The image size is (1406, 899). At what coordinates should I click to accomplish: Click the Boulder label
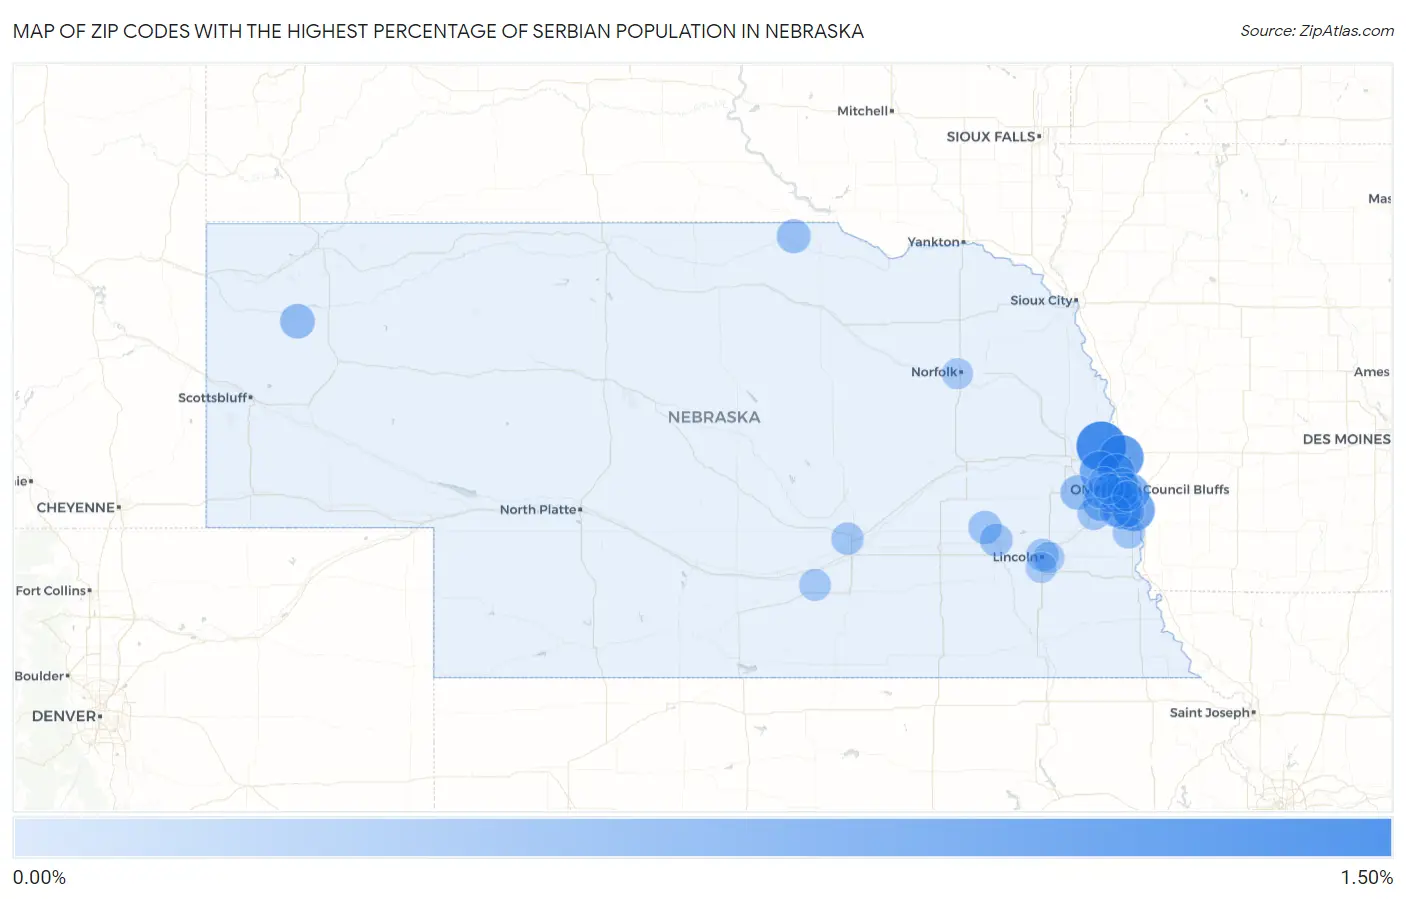[x=40, y=676]
